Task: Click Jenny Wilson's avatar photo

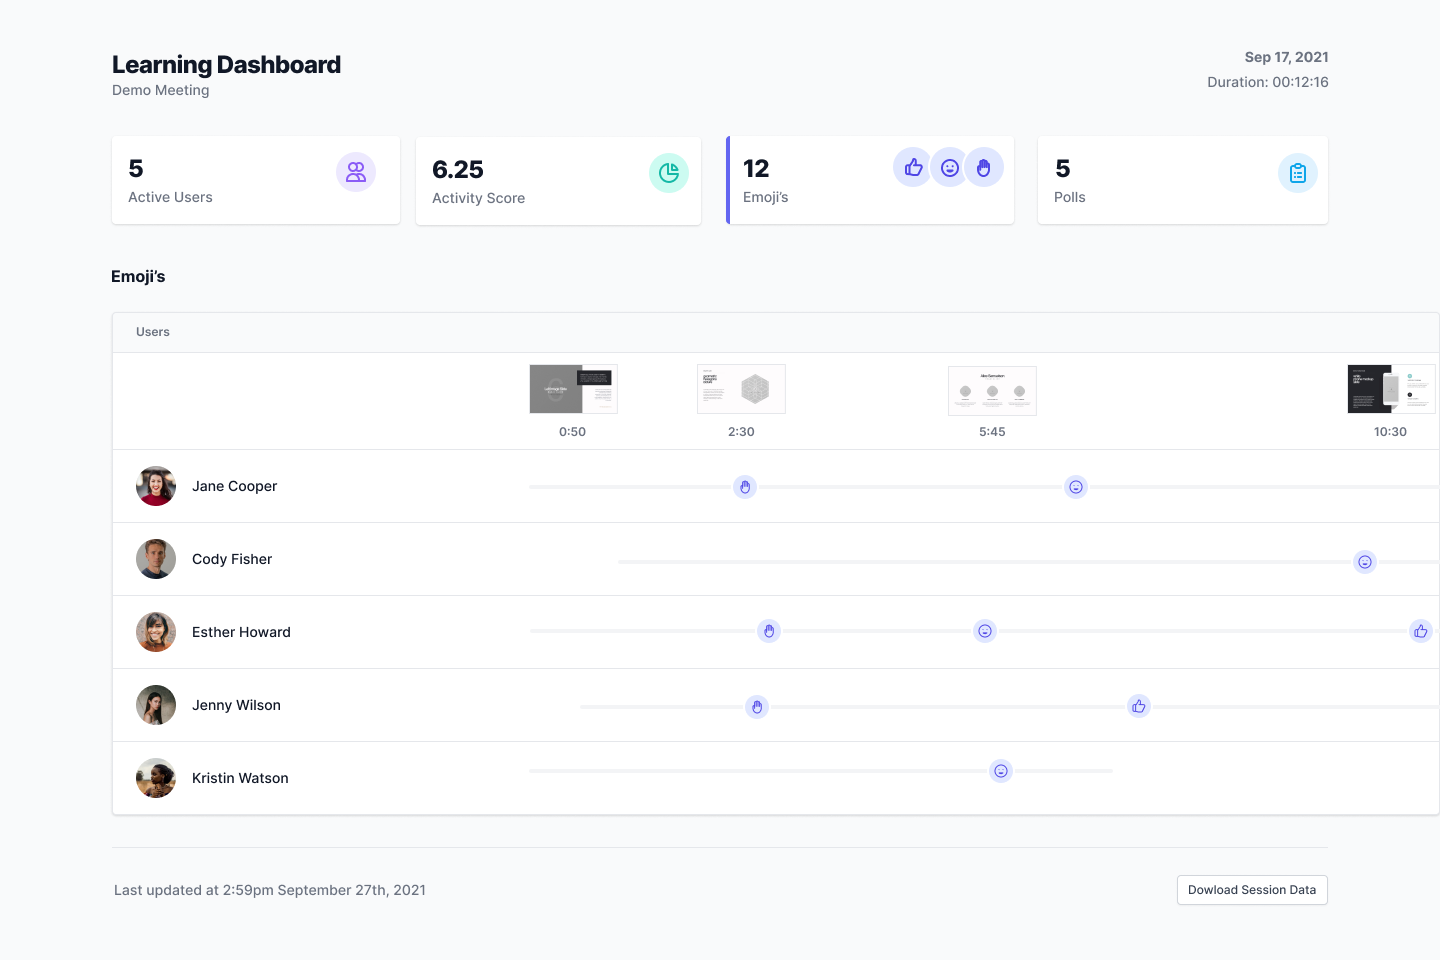Action: pos(156,705)
